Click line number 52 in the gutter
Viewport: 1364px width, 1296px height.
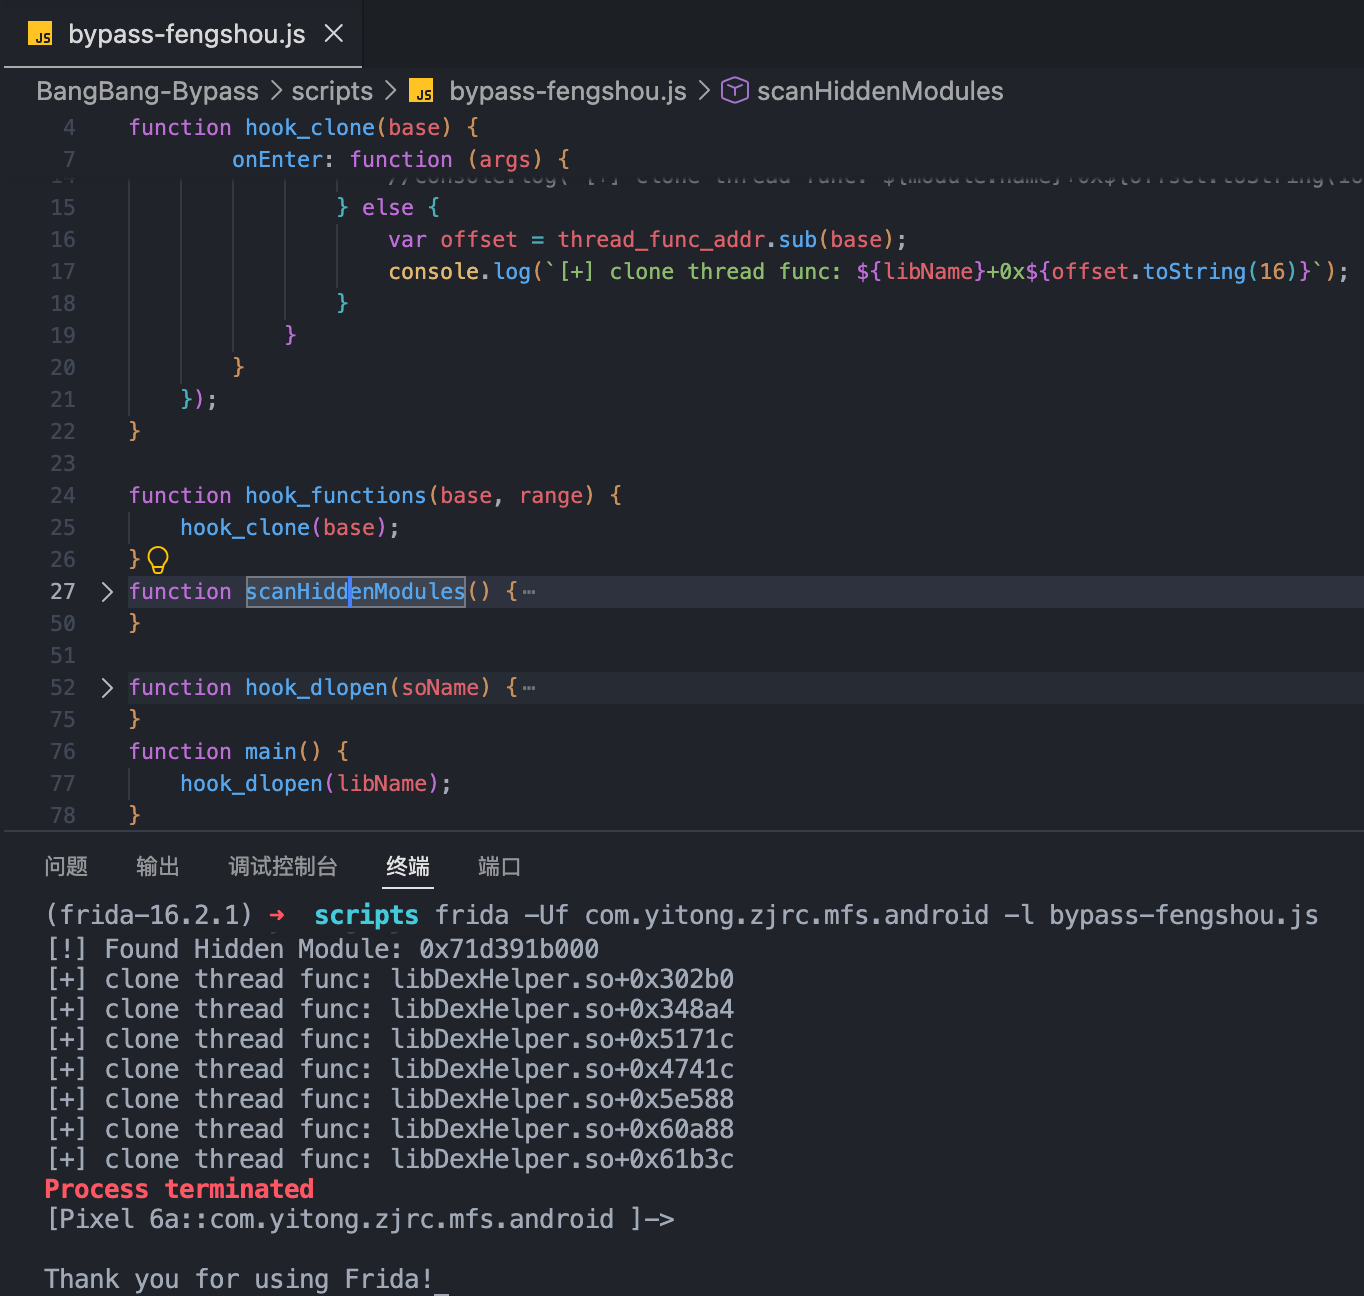63,688
